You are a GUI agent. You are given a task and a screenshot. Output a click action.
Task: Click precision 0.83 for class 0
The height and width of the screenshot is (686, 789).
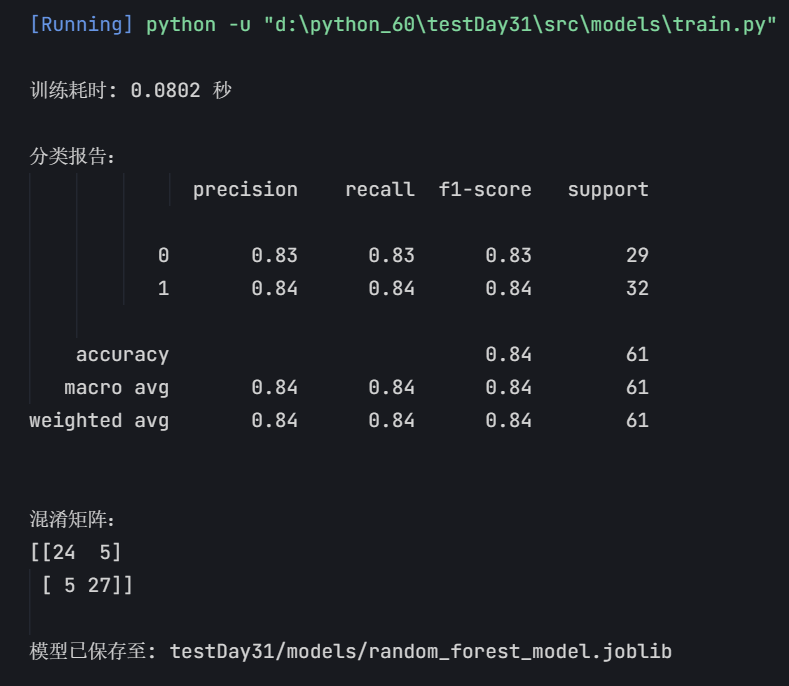[x=275, y=255]
